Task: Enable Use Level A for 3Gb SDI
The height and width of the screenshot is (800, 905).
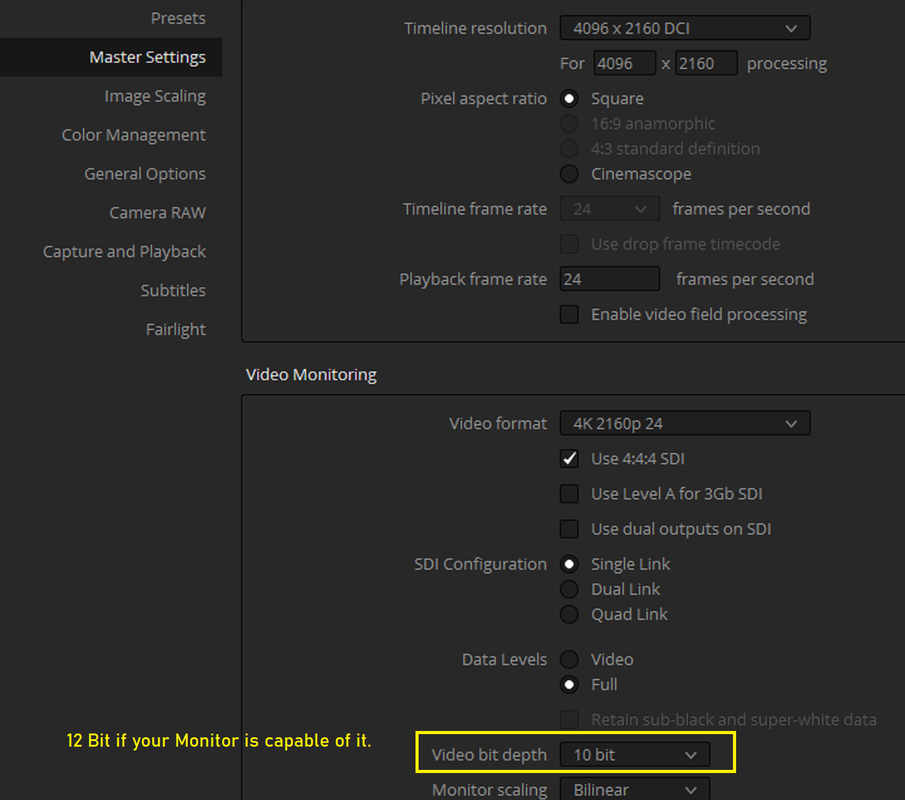Action: (x=569, y=494)
